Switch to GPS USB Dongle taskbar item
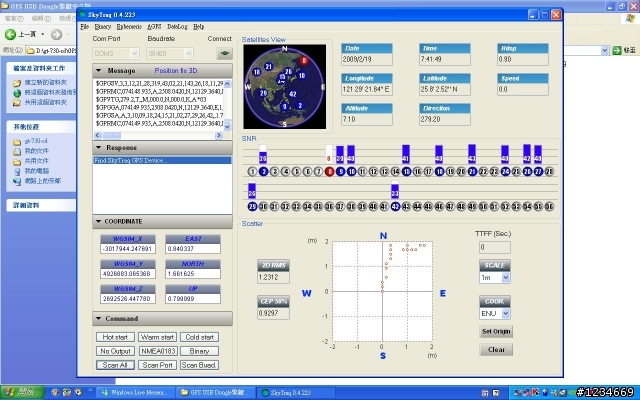Screen dimensions: 640x400 click(x=216, y=393)
